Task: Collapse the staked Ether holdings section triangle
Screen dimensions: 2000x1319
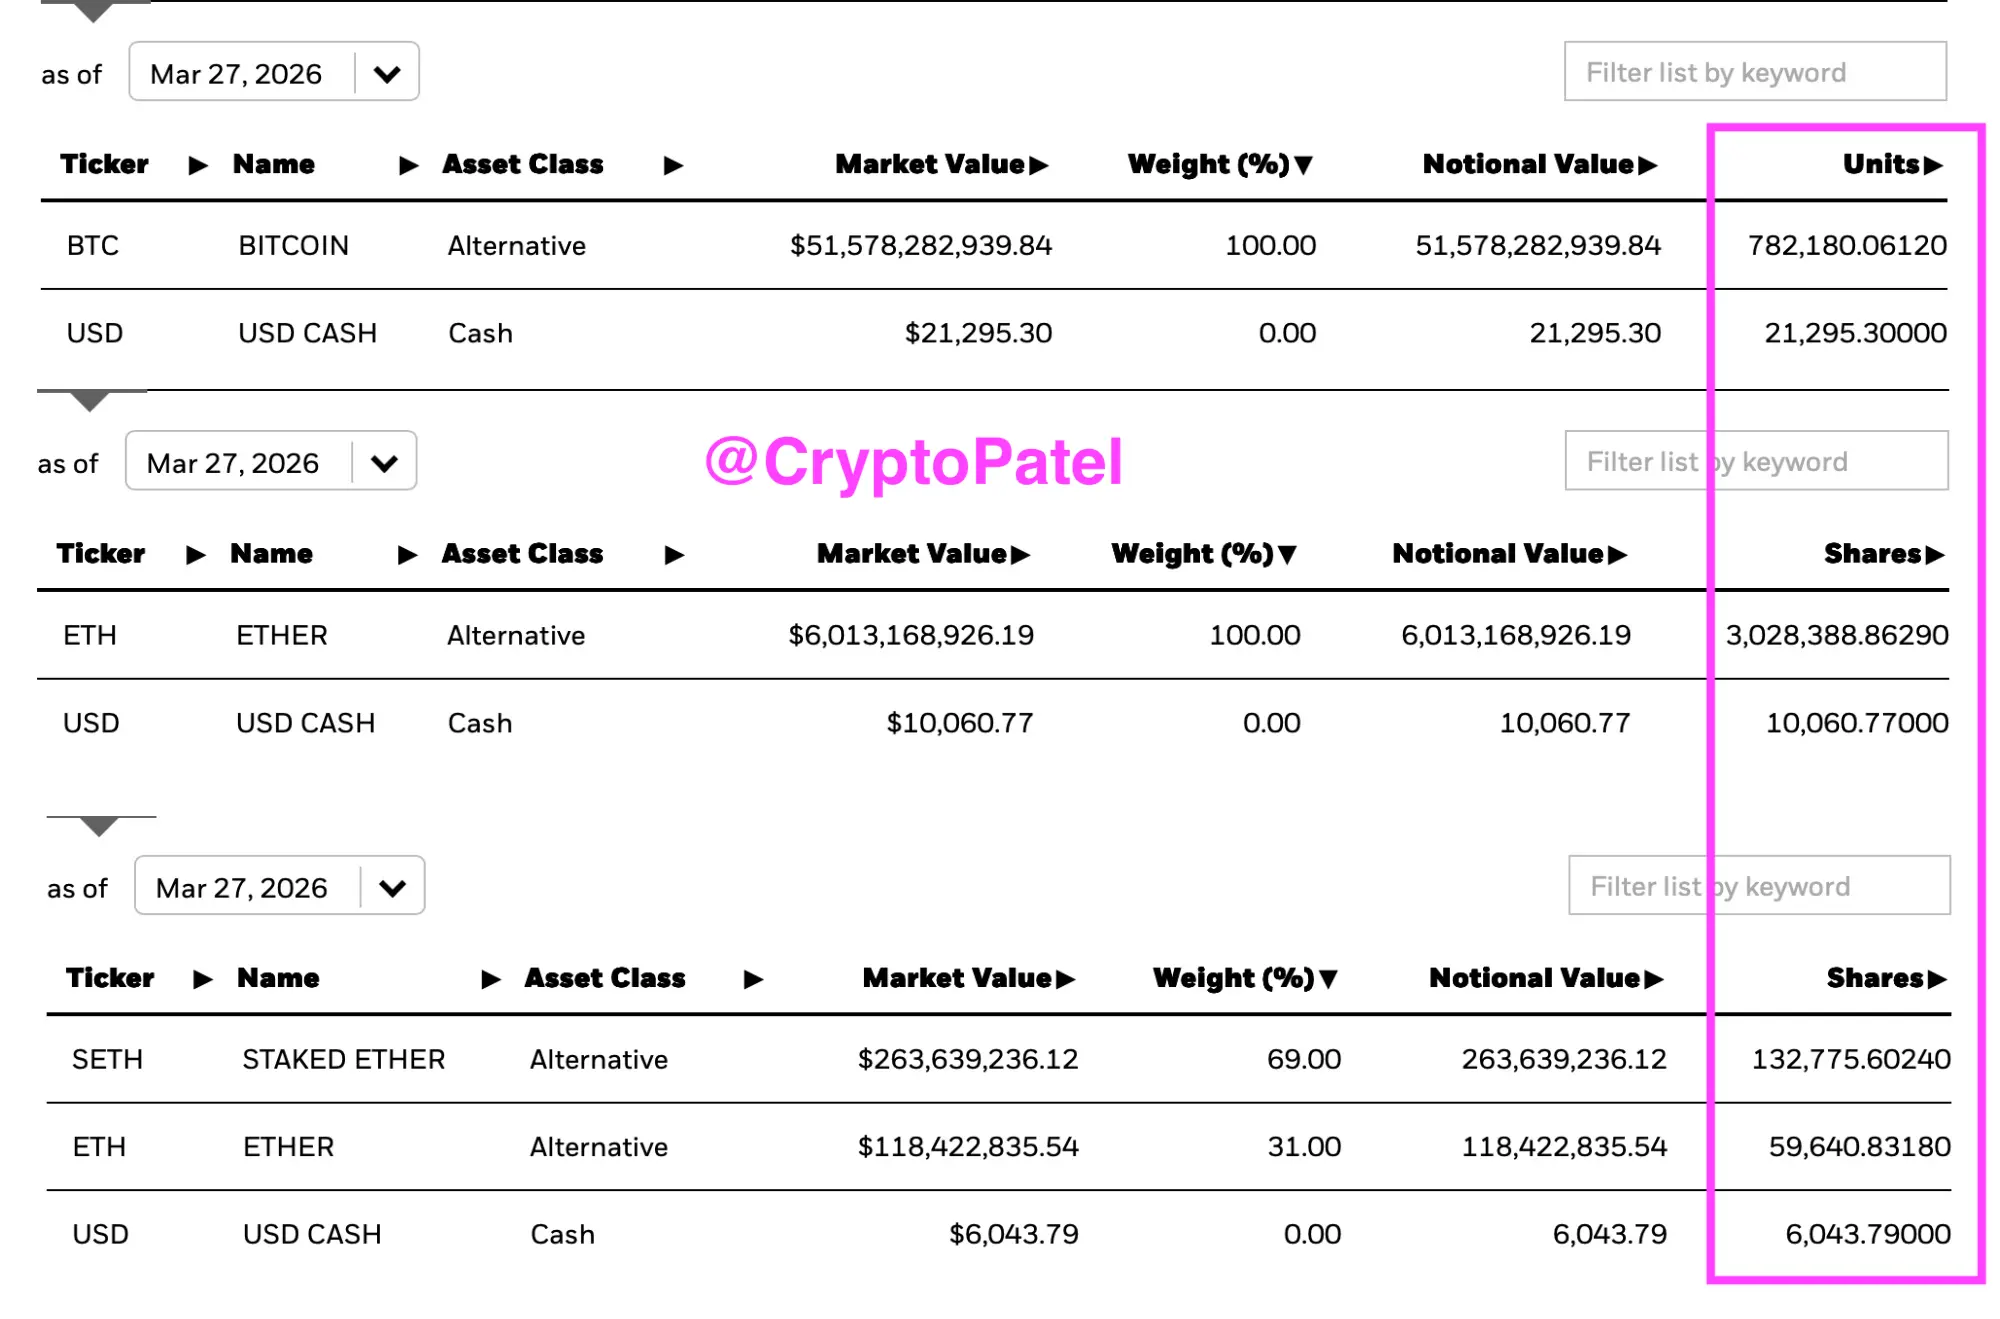Action: pos(99,826)
